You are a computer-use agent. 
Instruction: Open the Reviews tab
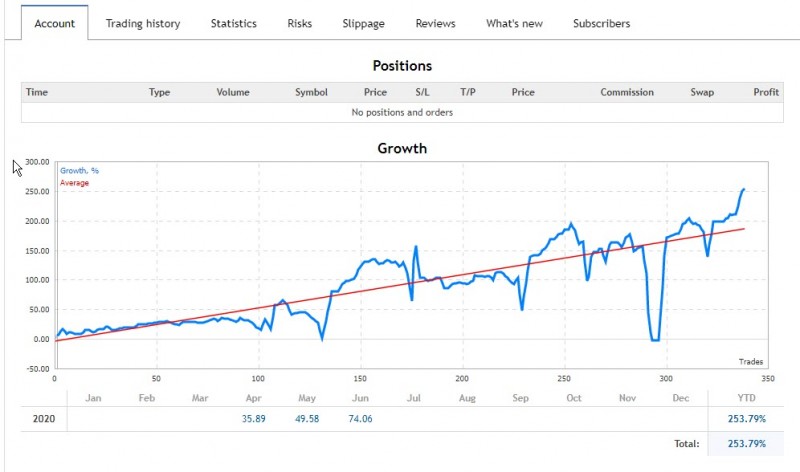point(435,23)
